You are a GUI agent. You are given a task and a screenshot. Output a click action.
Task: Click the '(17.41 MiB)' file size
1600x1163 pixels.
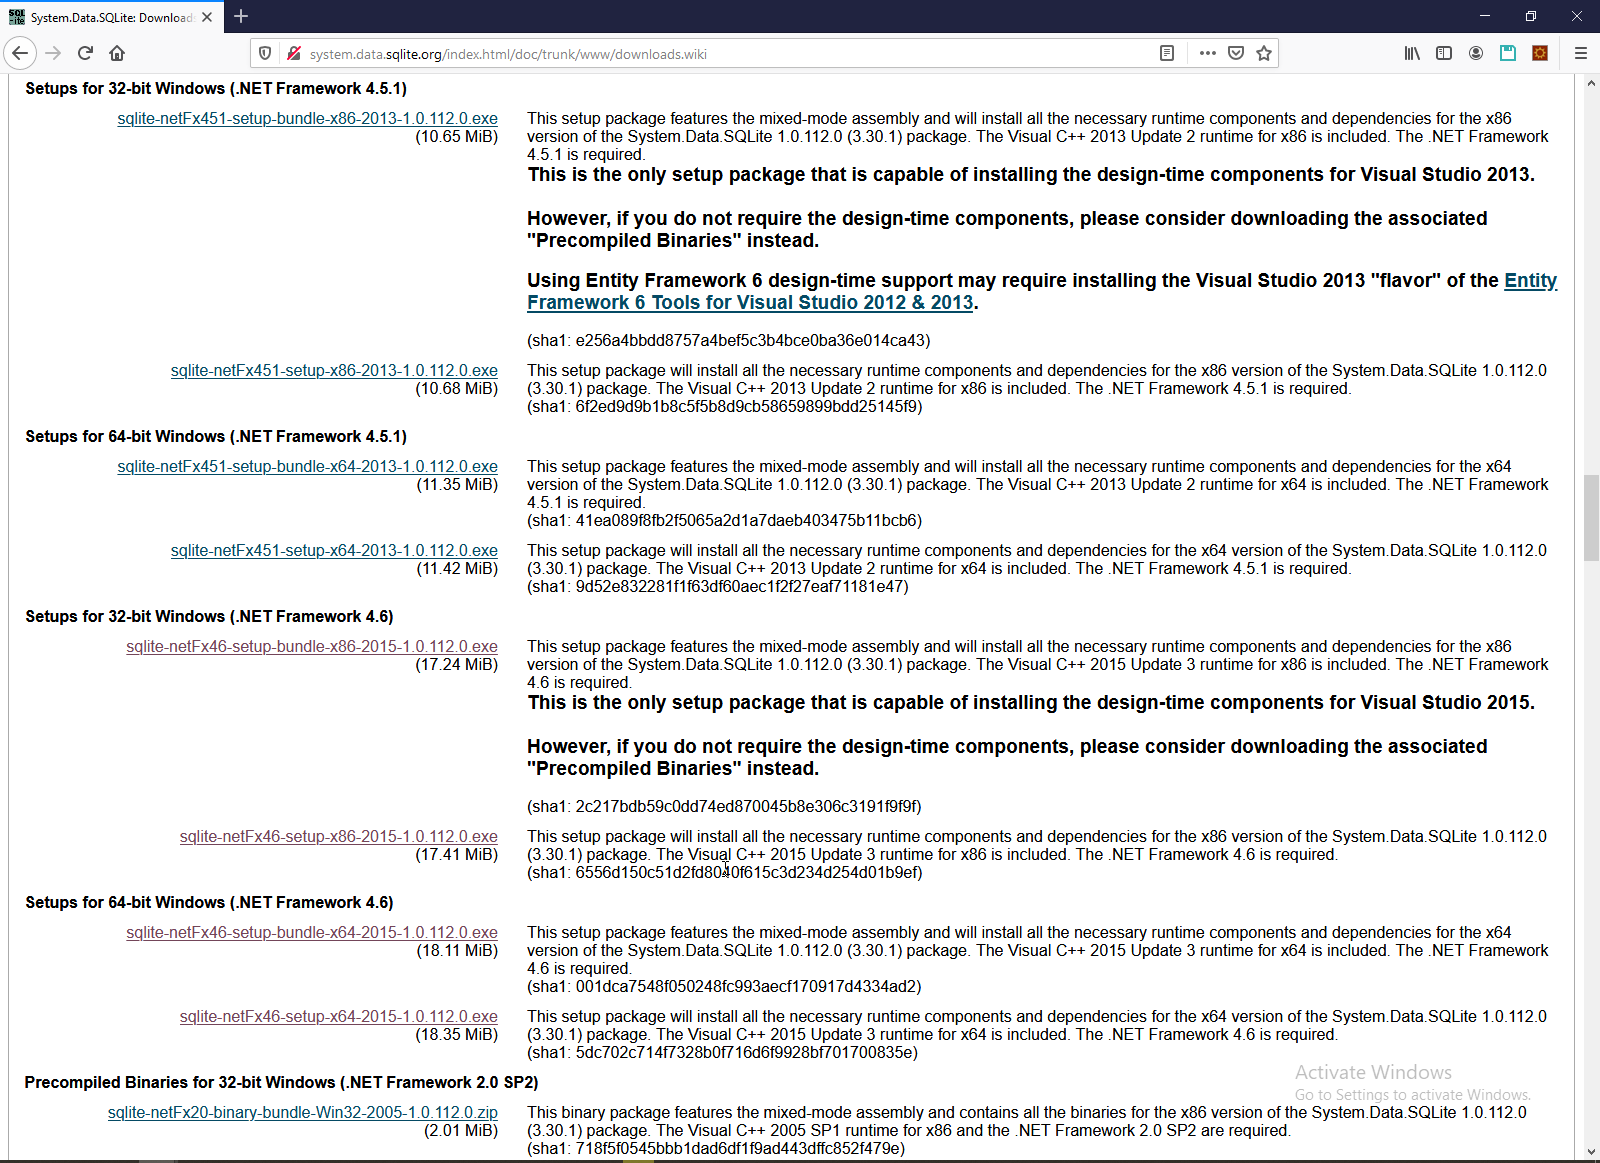pos(456,855)
